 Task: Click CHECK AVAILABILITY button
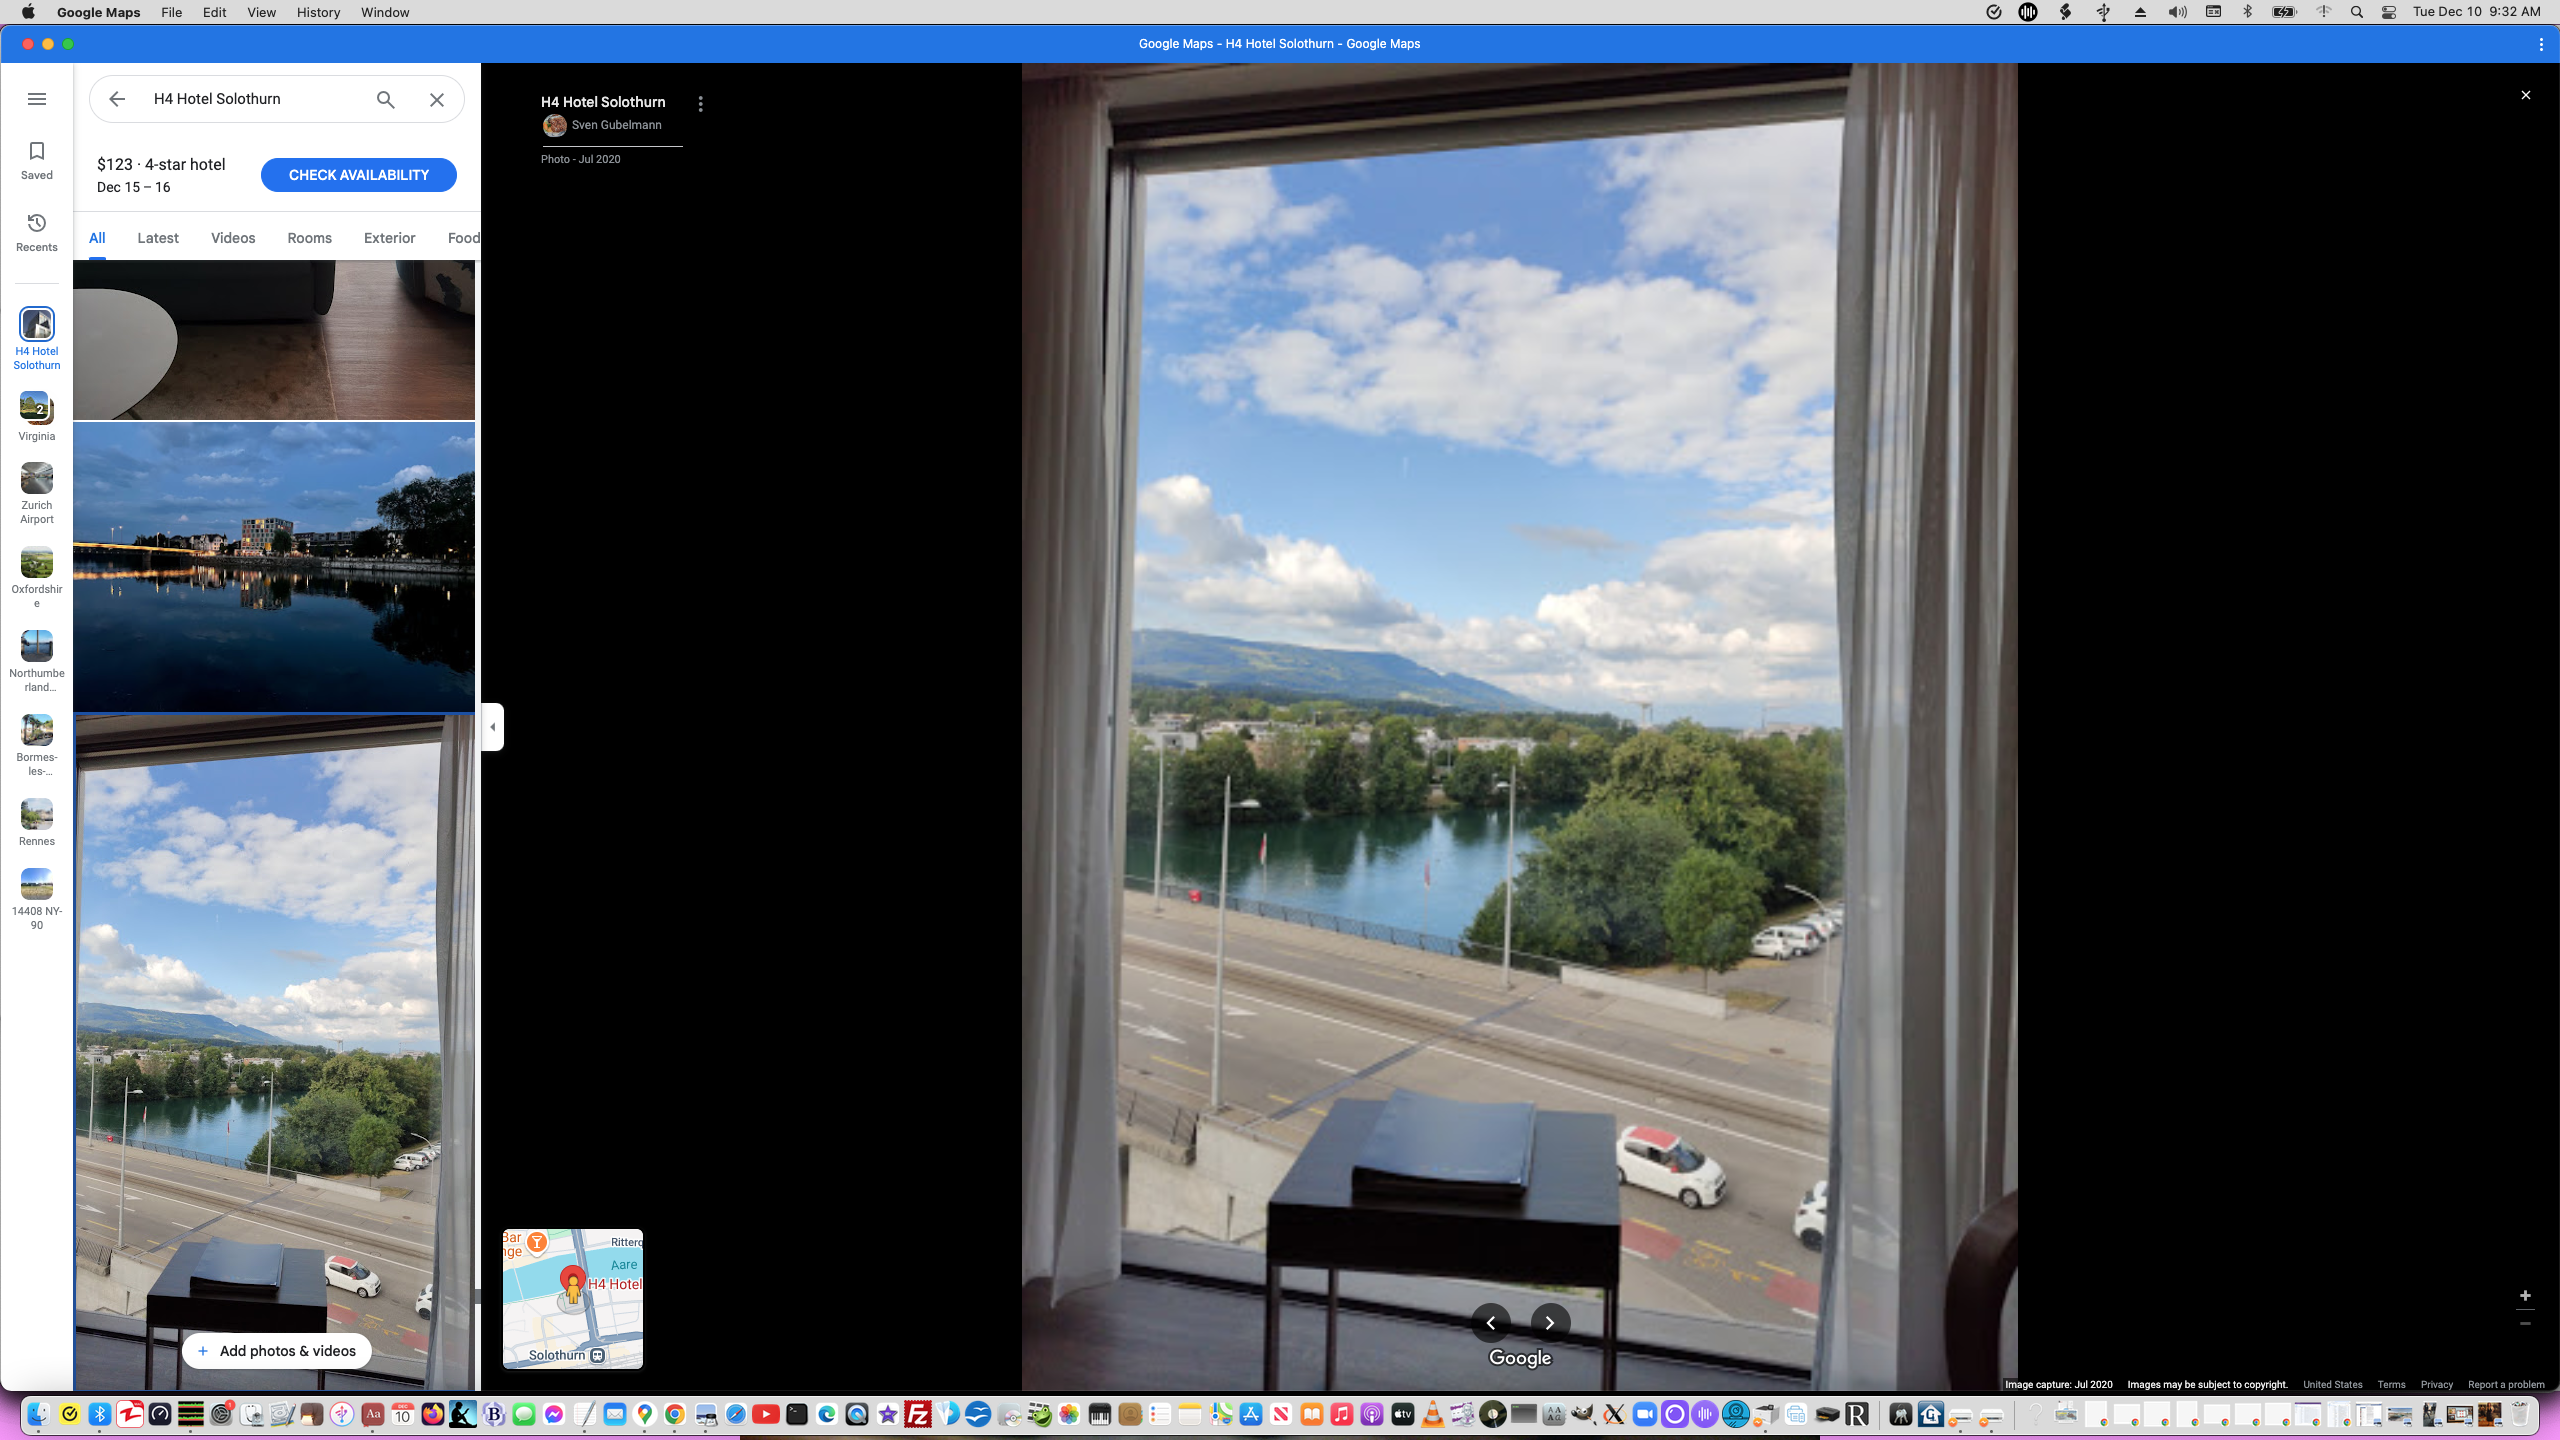pyautogui.click(x=358, y=175)
